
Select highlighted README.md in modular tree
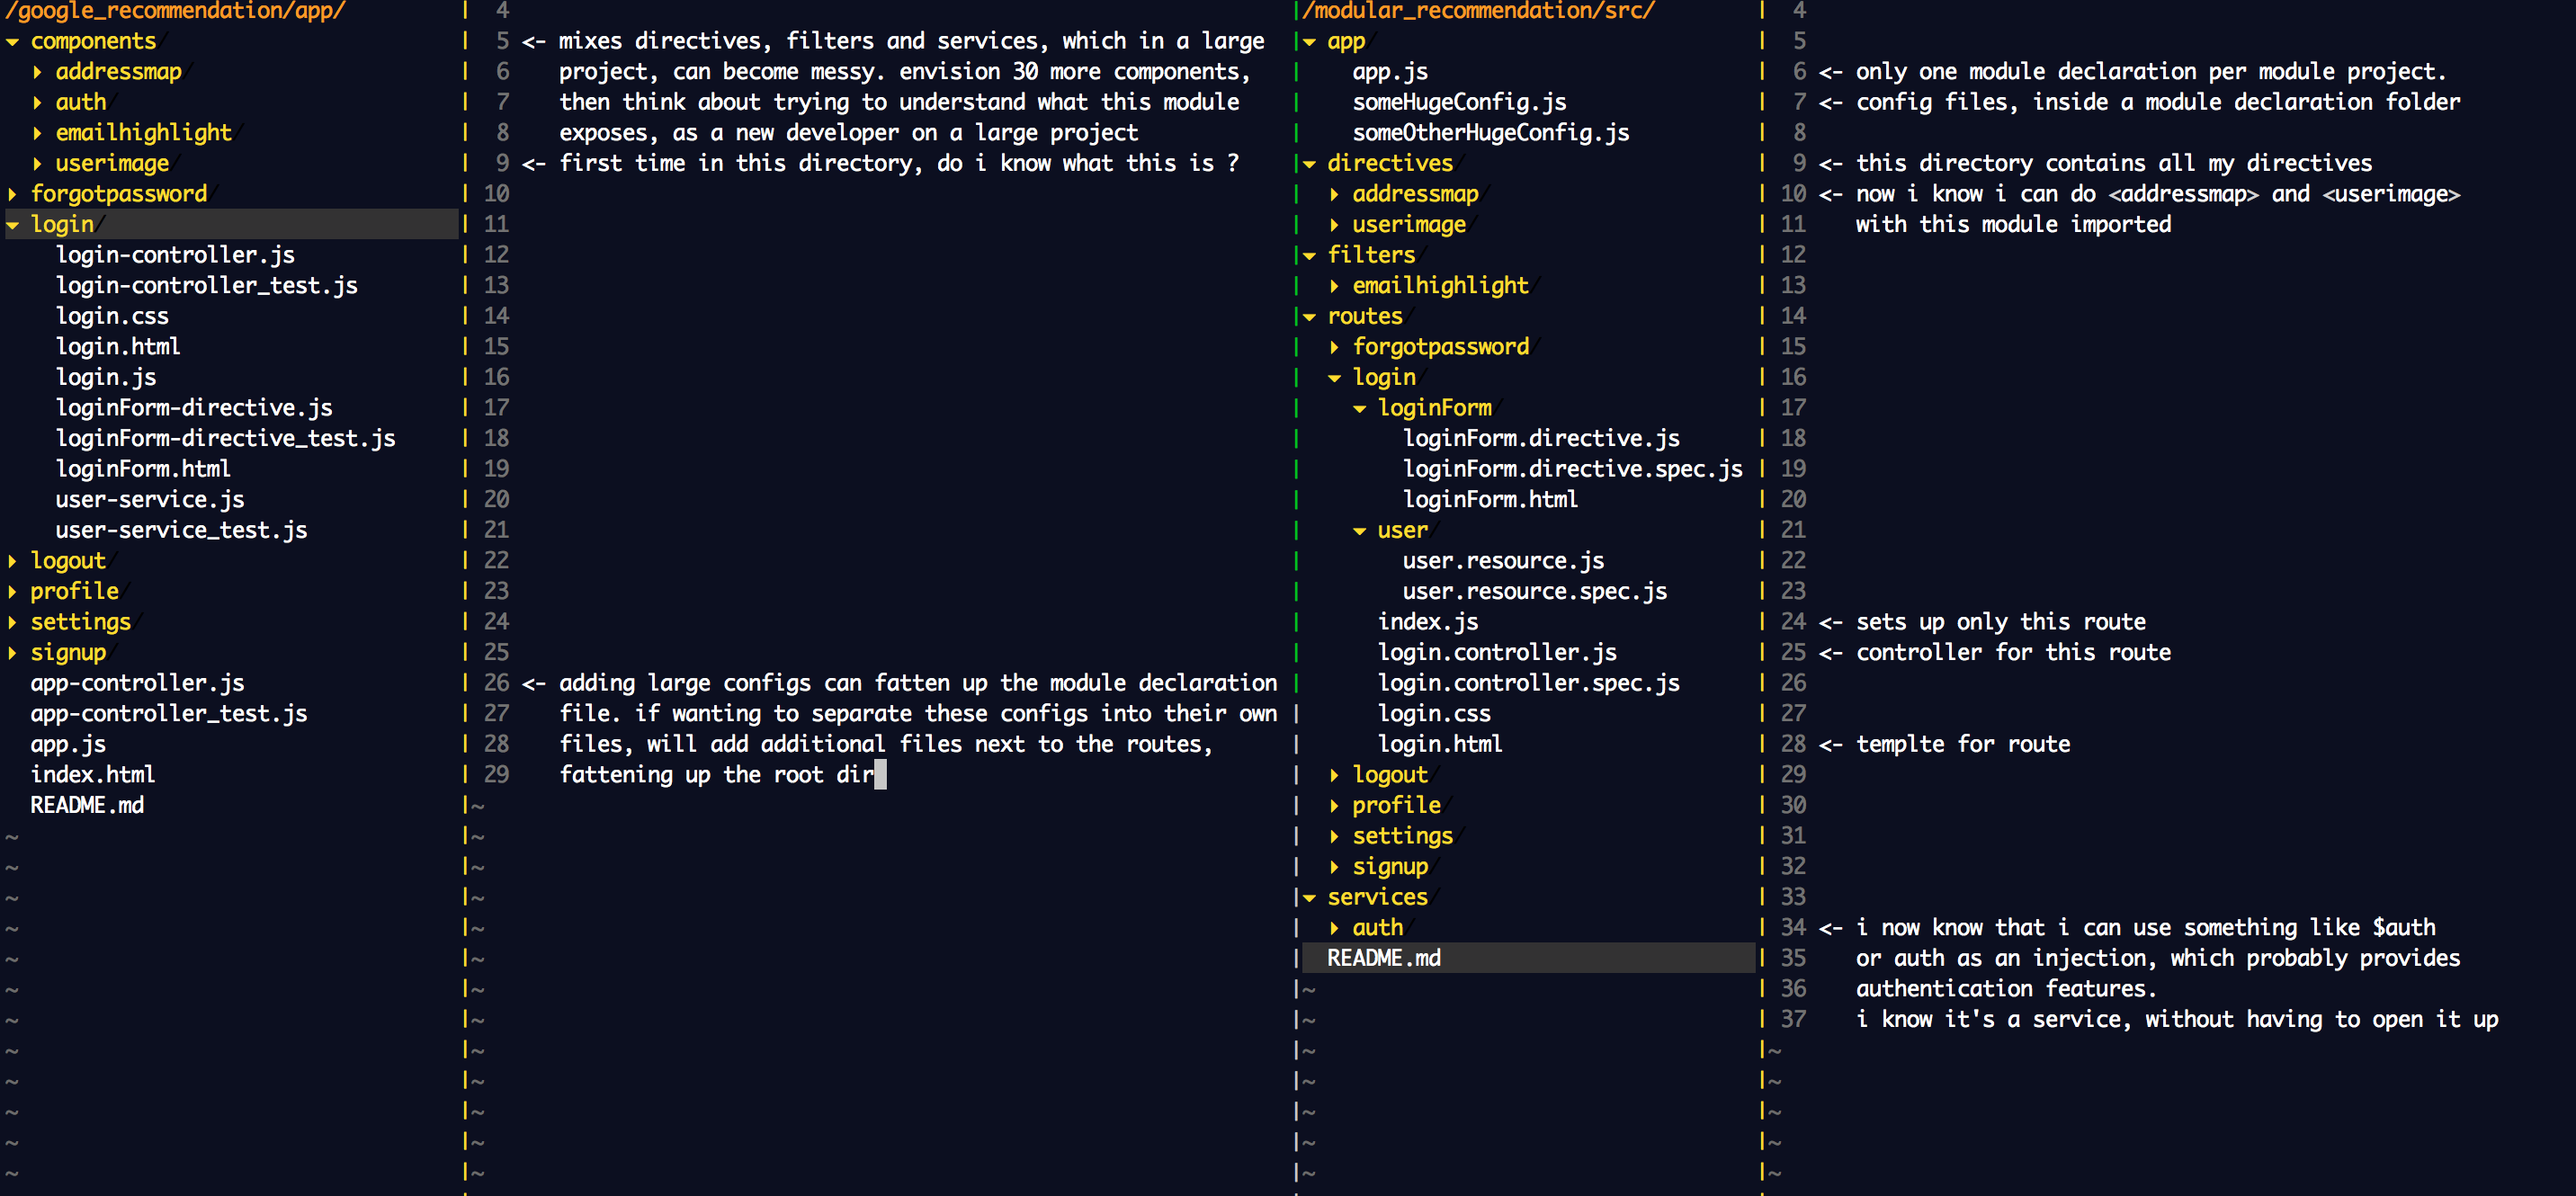click(x=1383, y=958)
